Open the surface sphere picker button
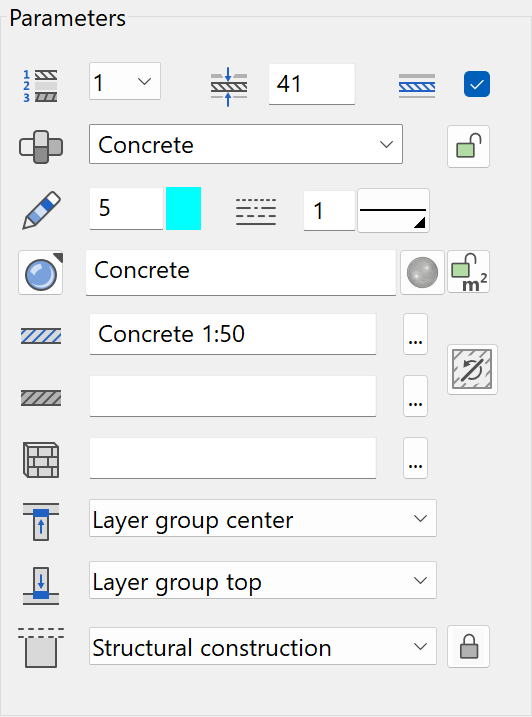 click(41, 273)
